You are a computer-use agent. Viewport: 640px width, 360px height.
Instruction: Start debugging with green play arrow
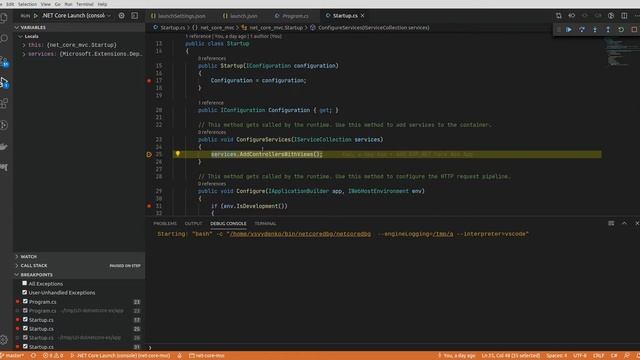pos(36,16)
